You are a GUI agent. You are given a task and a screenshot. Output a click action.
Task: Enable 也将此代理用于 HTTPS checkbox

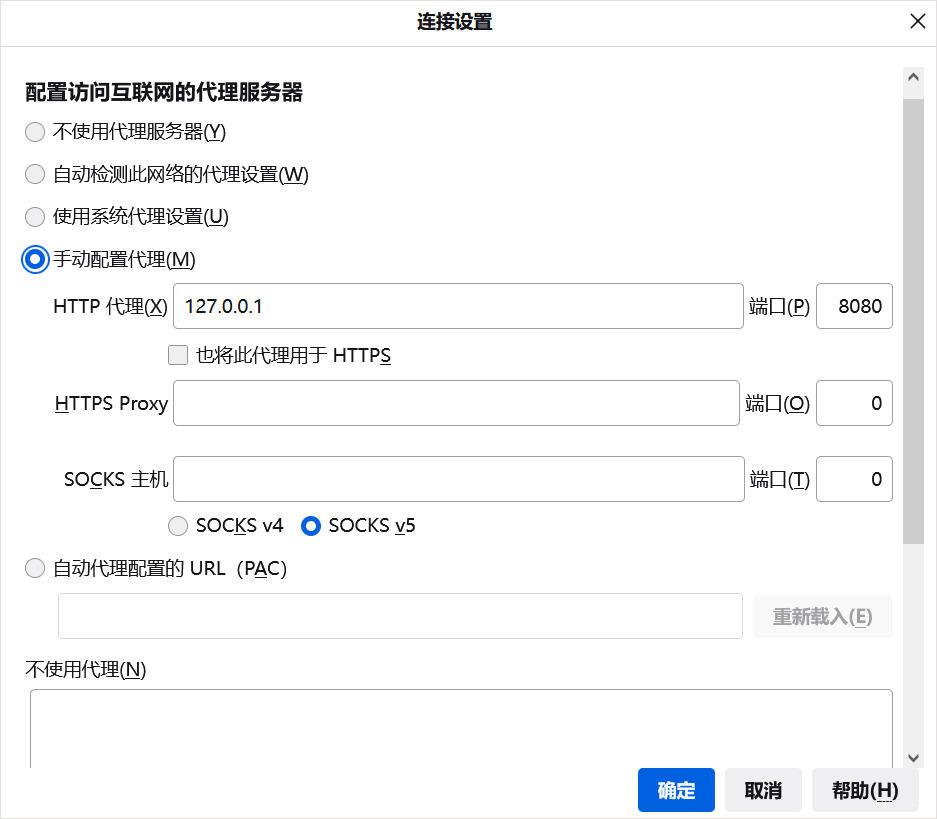pyautogui.click(x=178, y=355)
